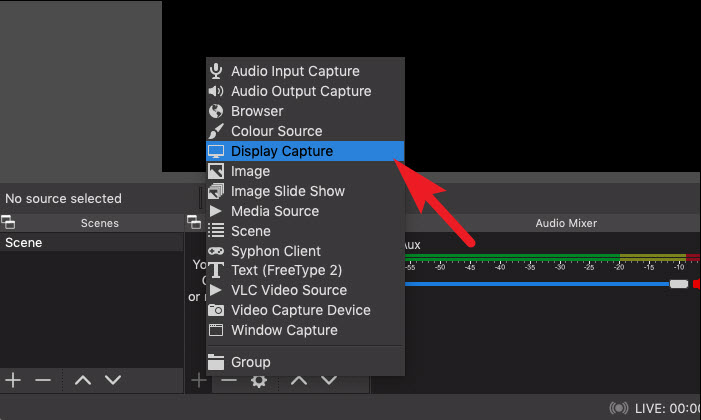Move source down in Sources list
This screenshot has width=701, height=420.
(329, 381)
